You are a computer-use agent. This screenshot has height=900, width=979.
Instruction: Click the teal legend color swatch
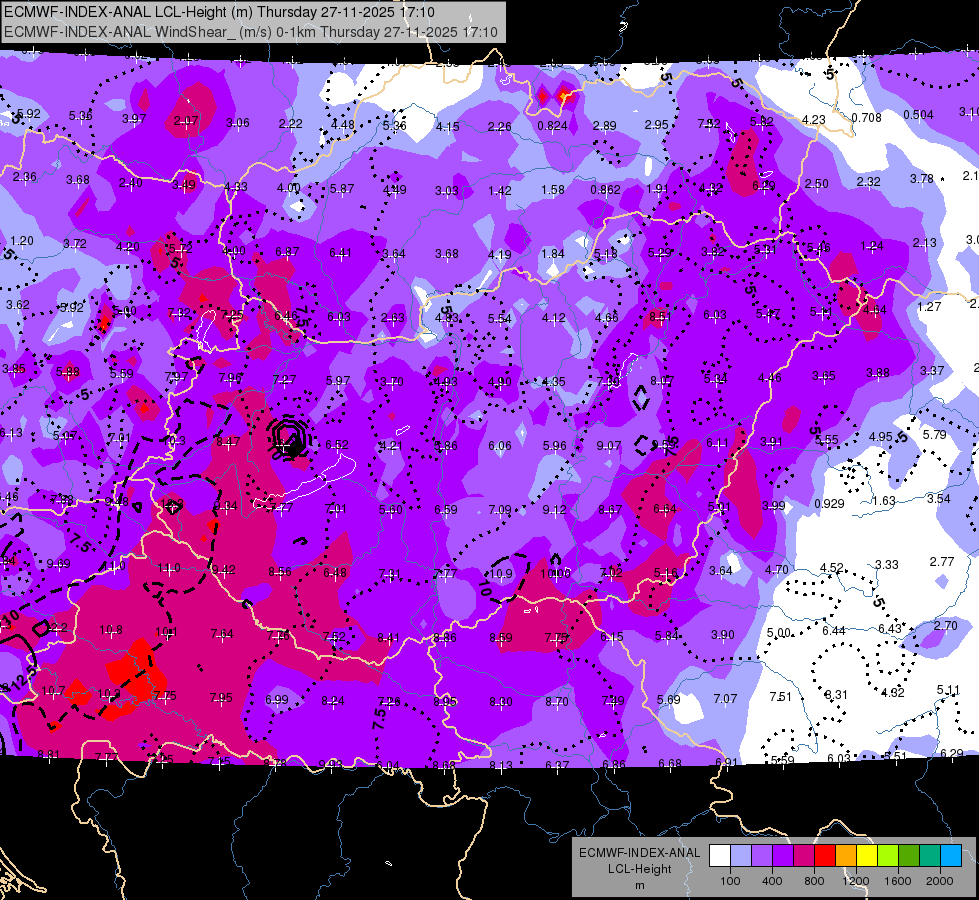click(x=930, y=856)
